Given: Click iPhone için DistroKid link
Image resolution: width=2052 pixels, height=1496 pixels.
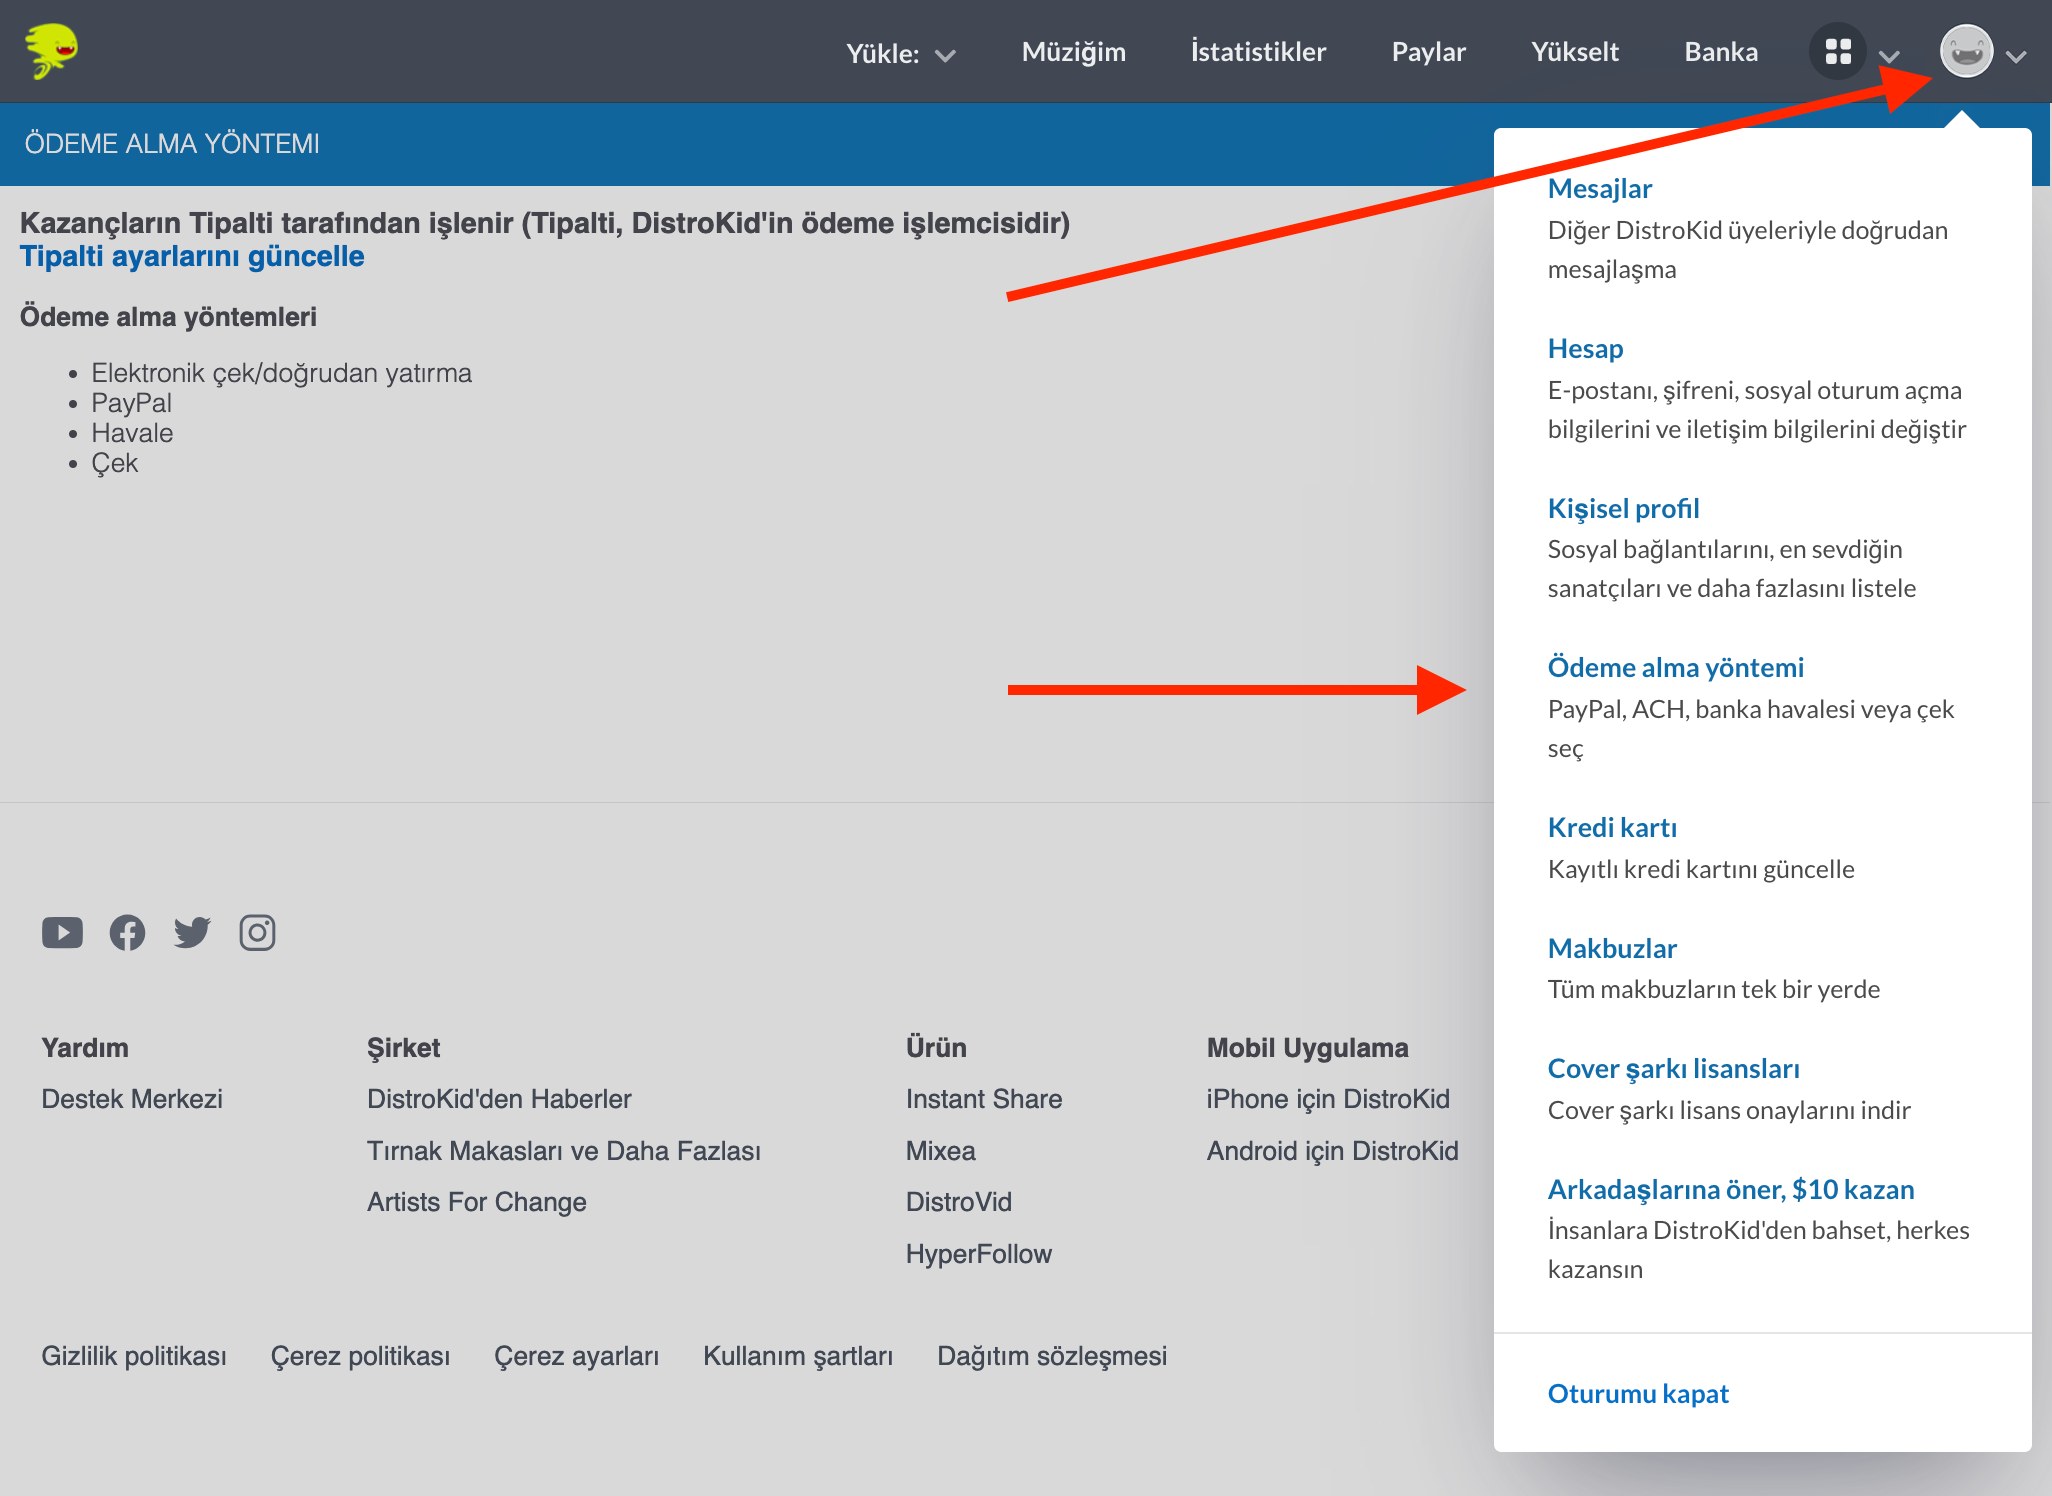Looking at the screenshot, I should (1327, 1099).
